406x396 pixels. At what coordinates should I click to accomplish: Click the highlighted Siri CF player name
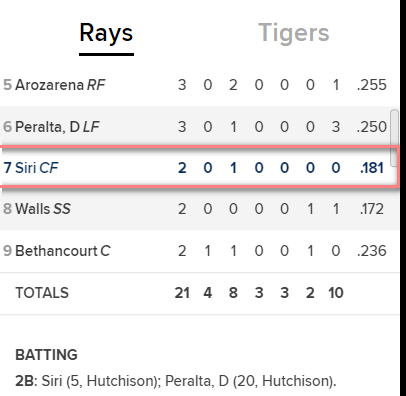[x=37, y=168]
